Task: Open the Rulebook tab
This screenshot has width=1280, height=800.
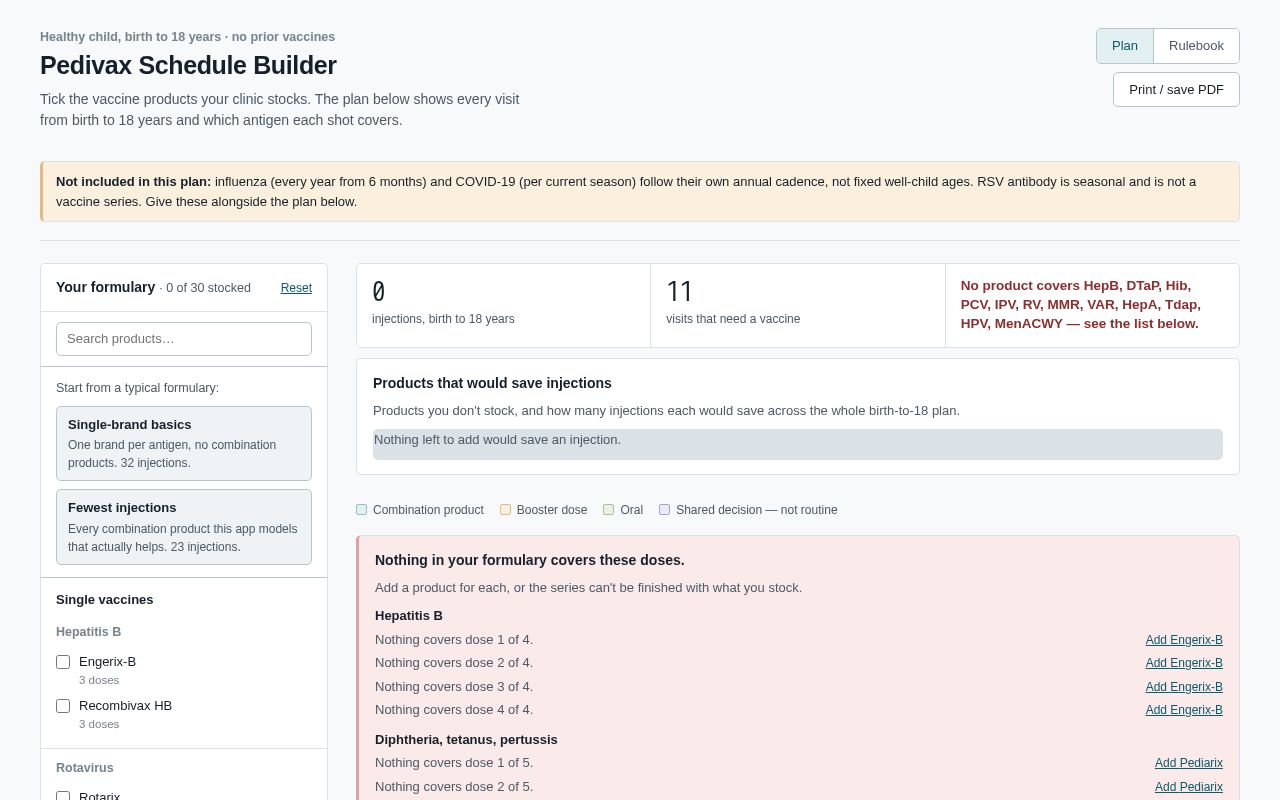Action: click(1196, 46)
